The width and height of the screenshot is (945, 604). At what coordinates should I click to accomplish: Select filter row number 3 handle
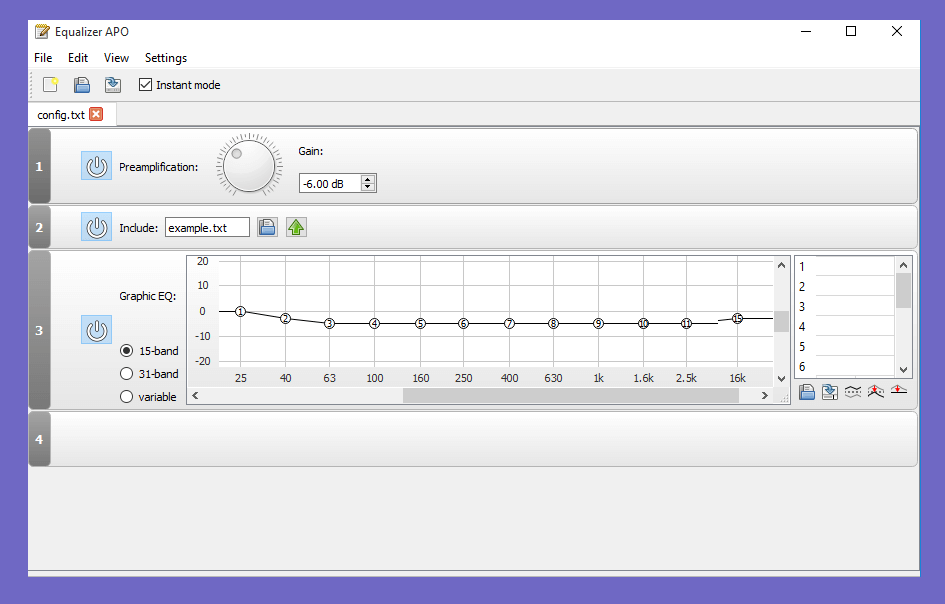(39, 330)
